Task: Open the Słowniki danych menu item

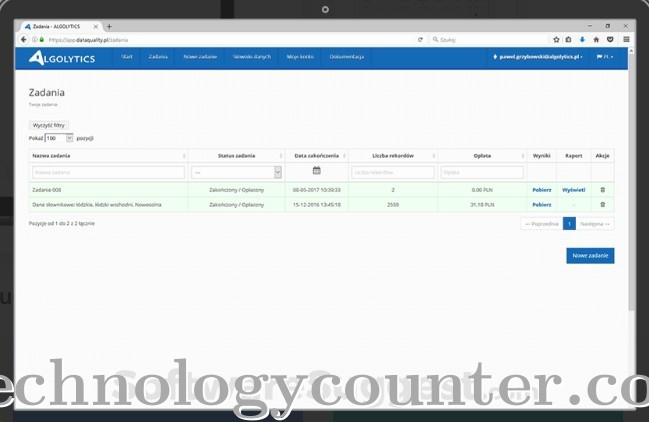Action: coord(251,58)
